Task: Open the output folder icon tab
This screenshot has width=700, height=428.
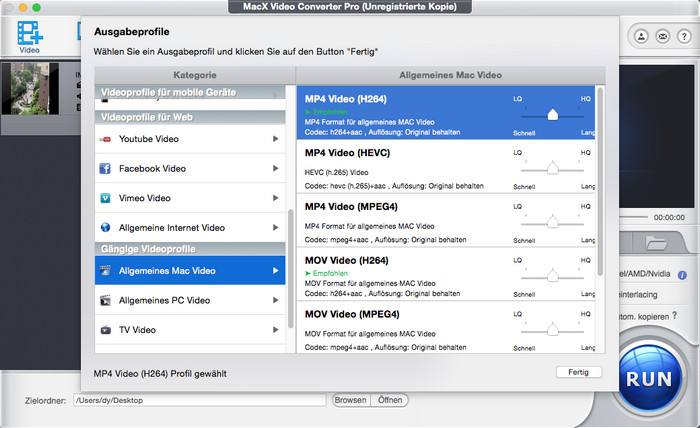Action: click(656, 243)
